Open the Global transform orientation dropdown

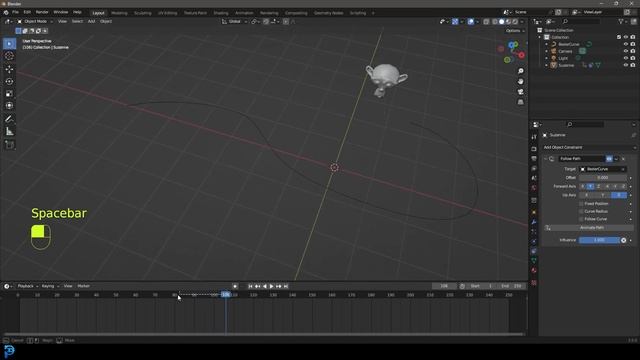tap(234, 21)
